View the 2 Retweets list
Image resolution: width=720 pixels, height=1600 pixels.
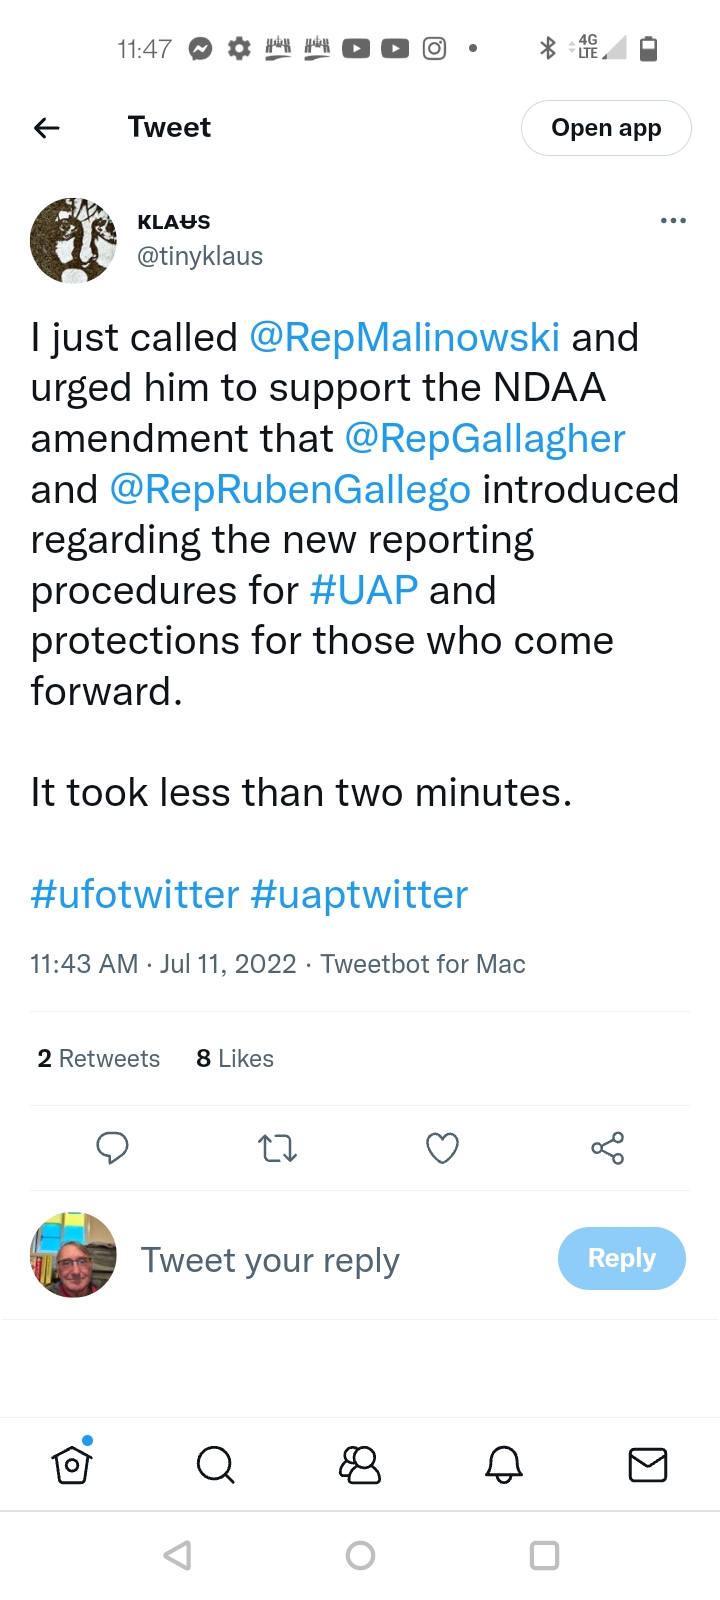click(x=98, y=1058)
